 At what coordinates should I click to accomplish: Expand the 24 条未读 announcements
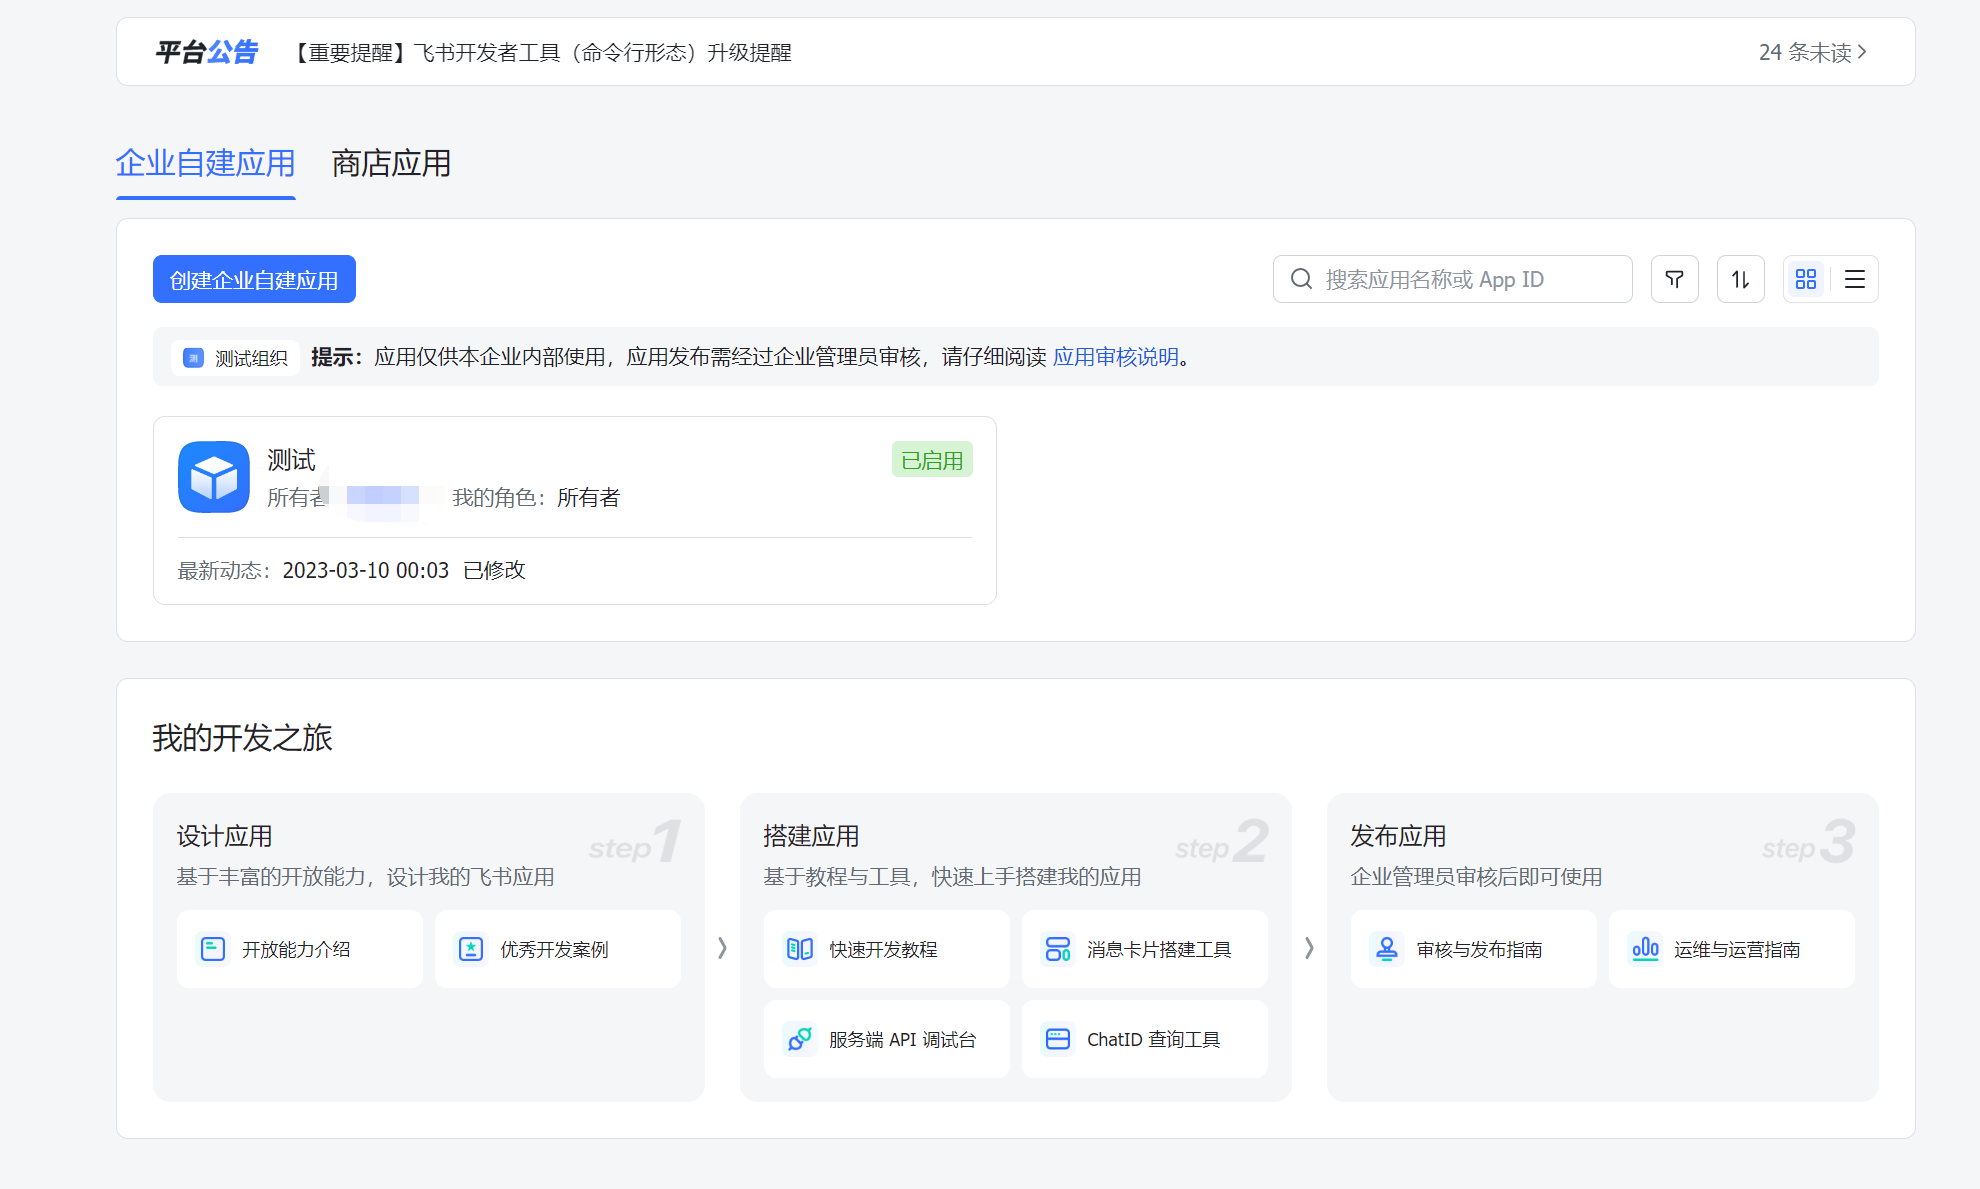point(1812,52)
